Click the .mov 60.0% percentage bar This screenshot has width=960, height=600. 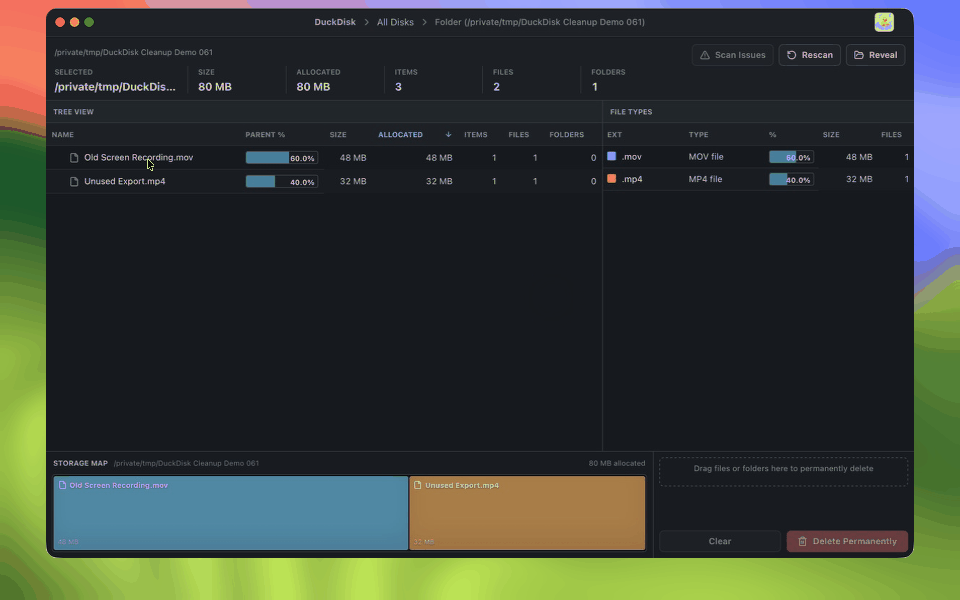(791, 157)
